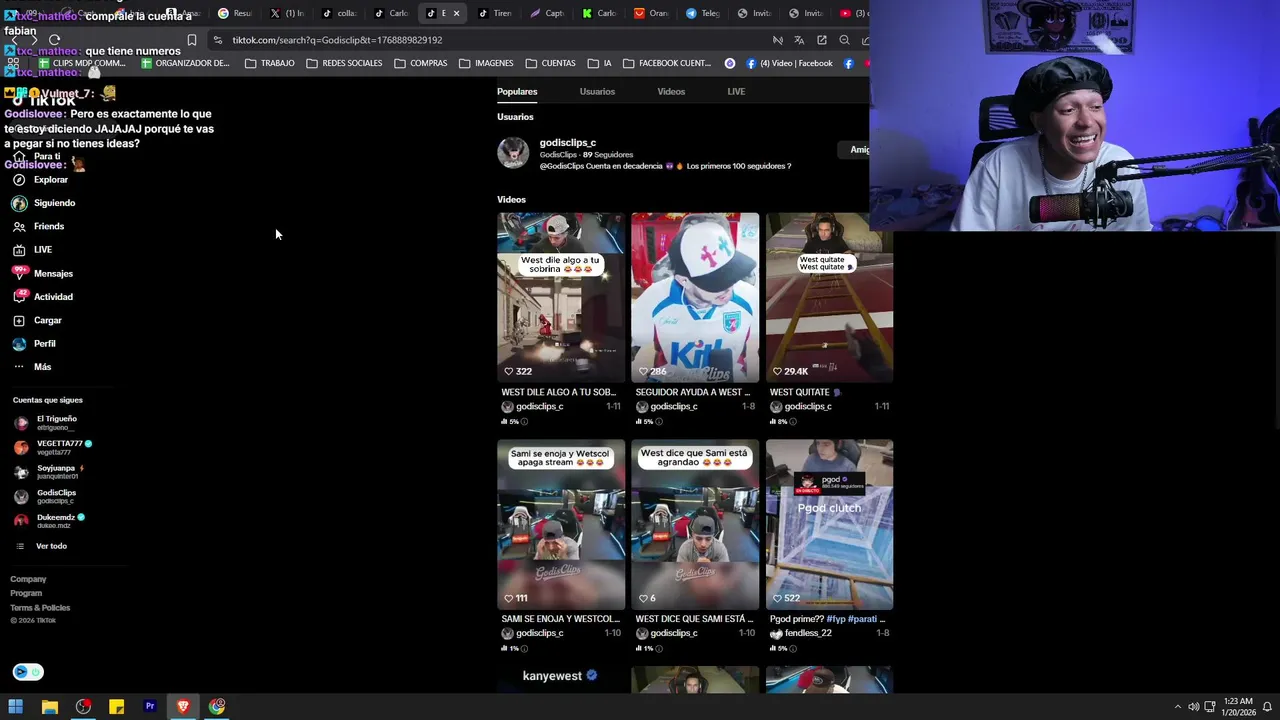
Task: Open Mensajes inbox in sidebar
Action: pyautogui.click(x=42, y=273)
